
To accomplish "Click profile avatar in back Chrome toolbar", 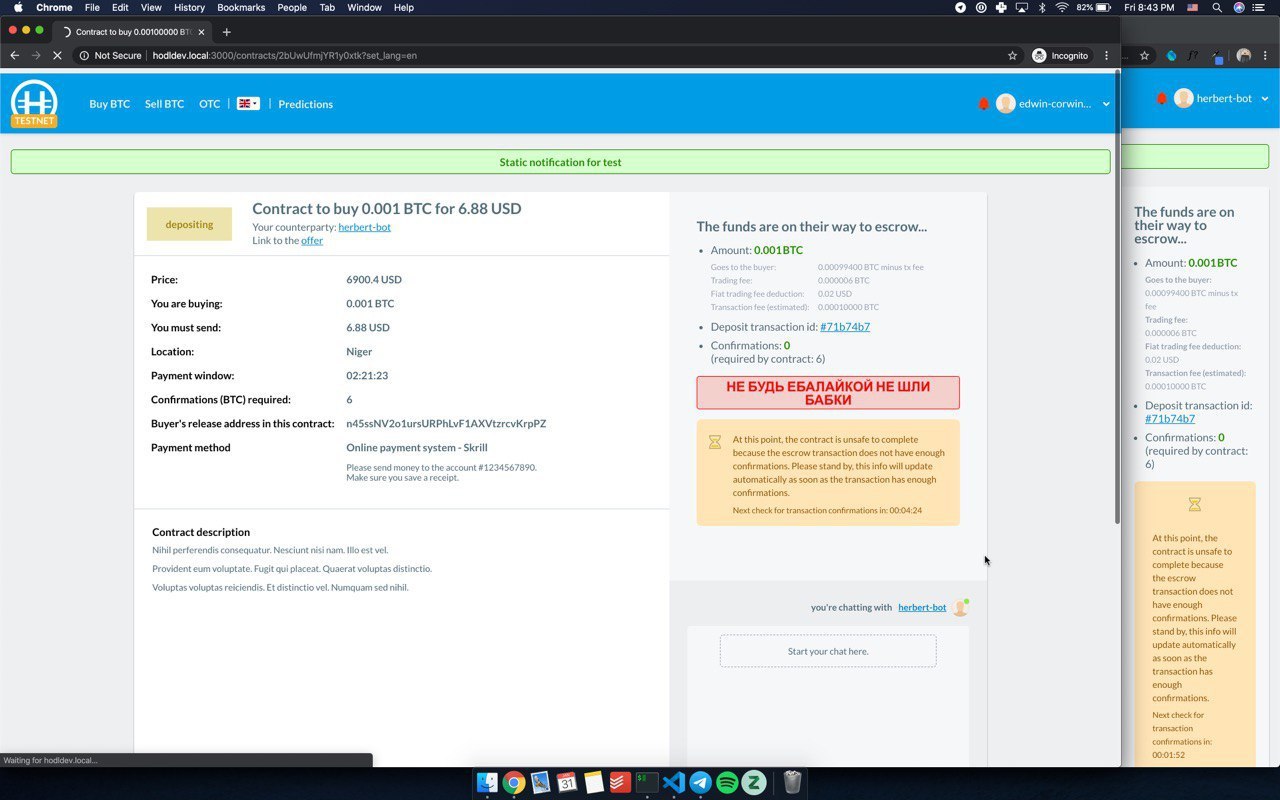I will click(1244, 56).
